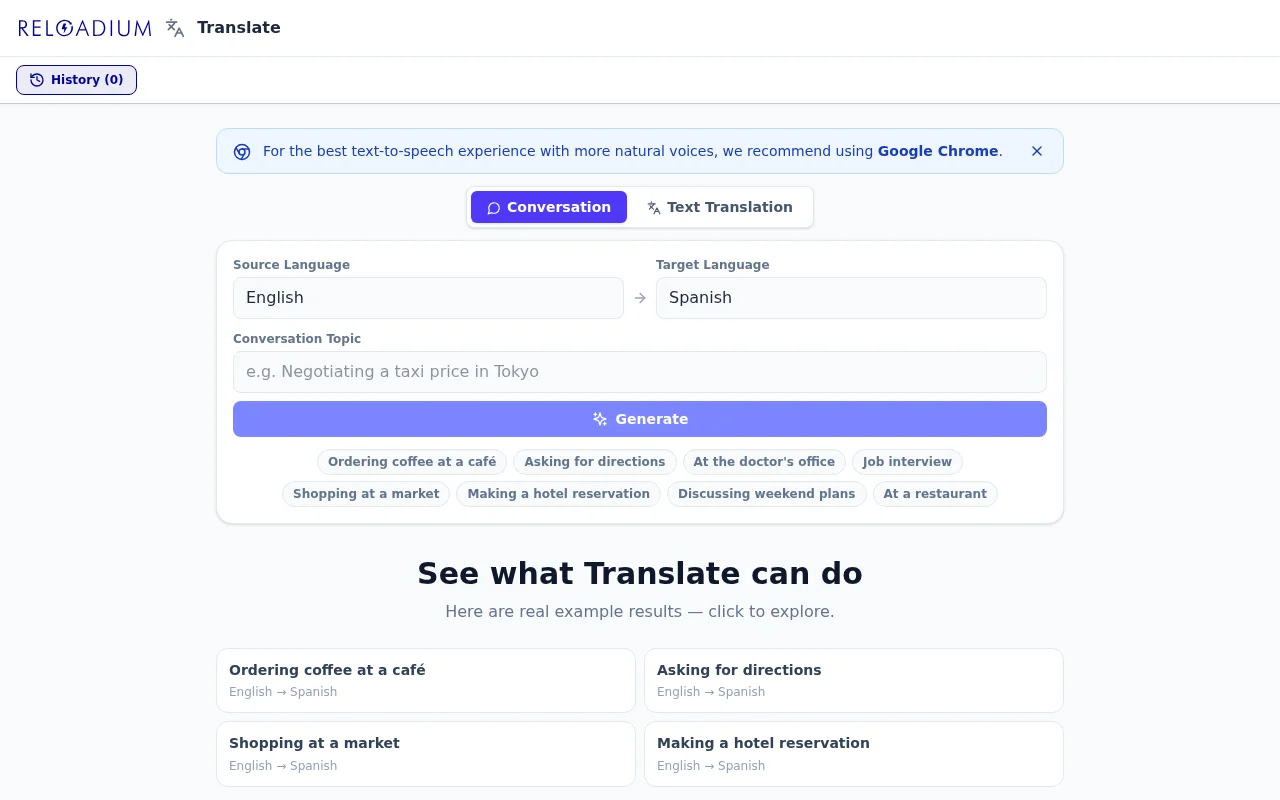
Task: Choose the 'Ordering coffee at a café' chip
Action: [x=412, y=462]
